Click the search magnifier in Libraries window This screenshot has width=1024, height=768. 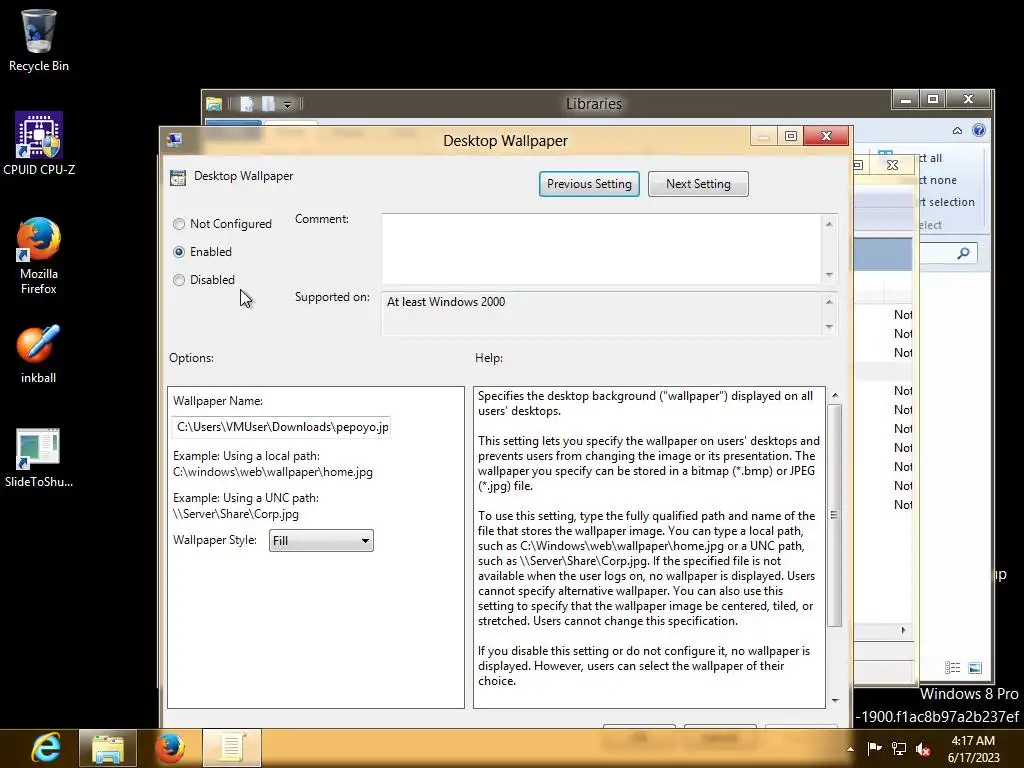964,253
